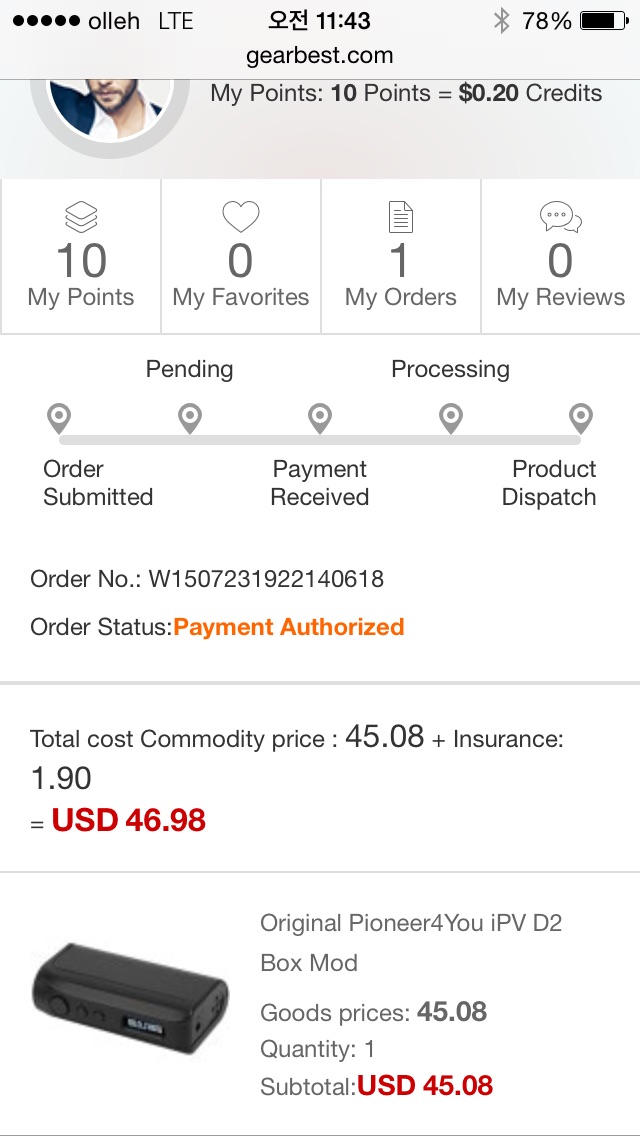Tap the My Points stack icon
Image resolution: width=640 pixels, height=1136 pixels.
(81, 217)
